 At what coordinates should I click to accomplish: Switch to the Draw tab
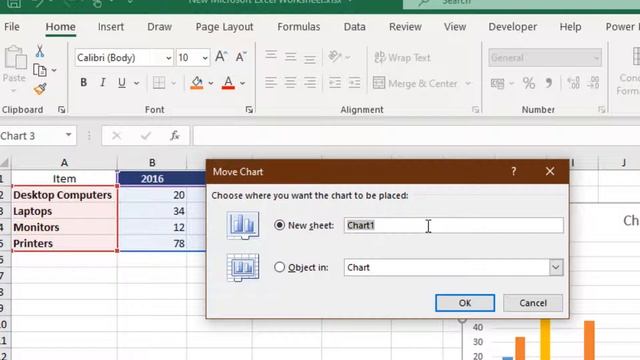coord(159,27)
